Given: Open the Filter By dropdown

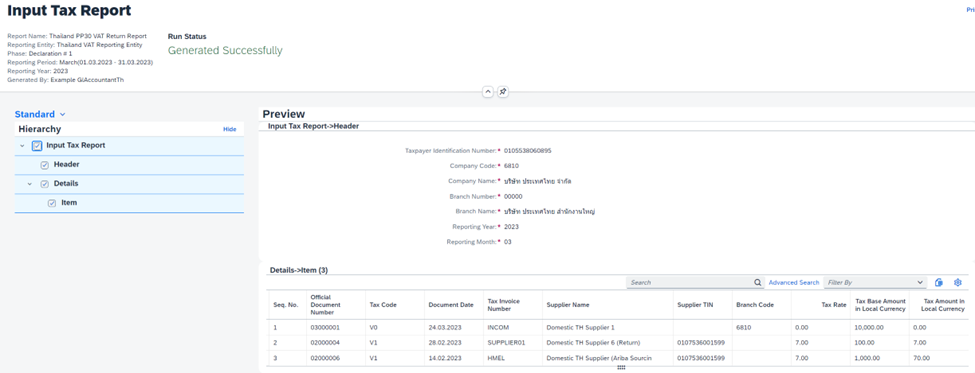Looking at the screenshot, I should [875, 282].
